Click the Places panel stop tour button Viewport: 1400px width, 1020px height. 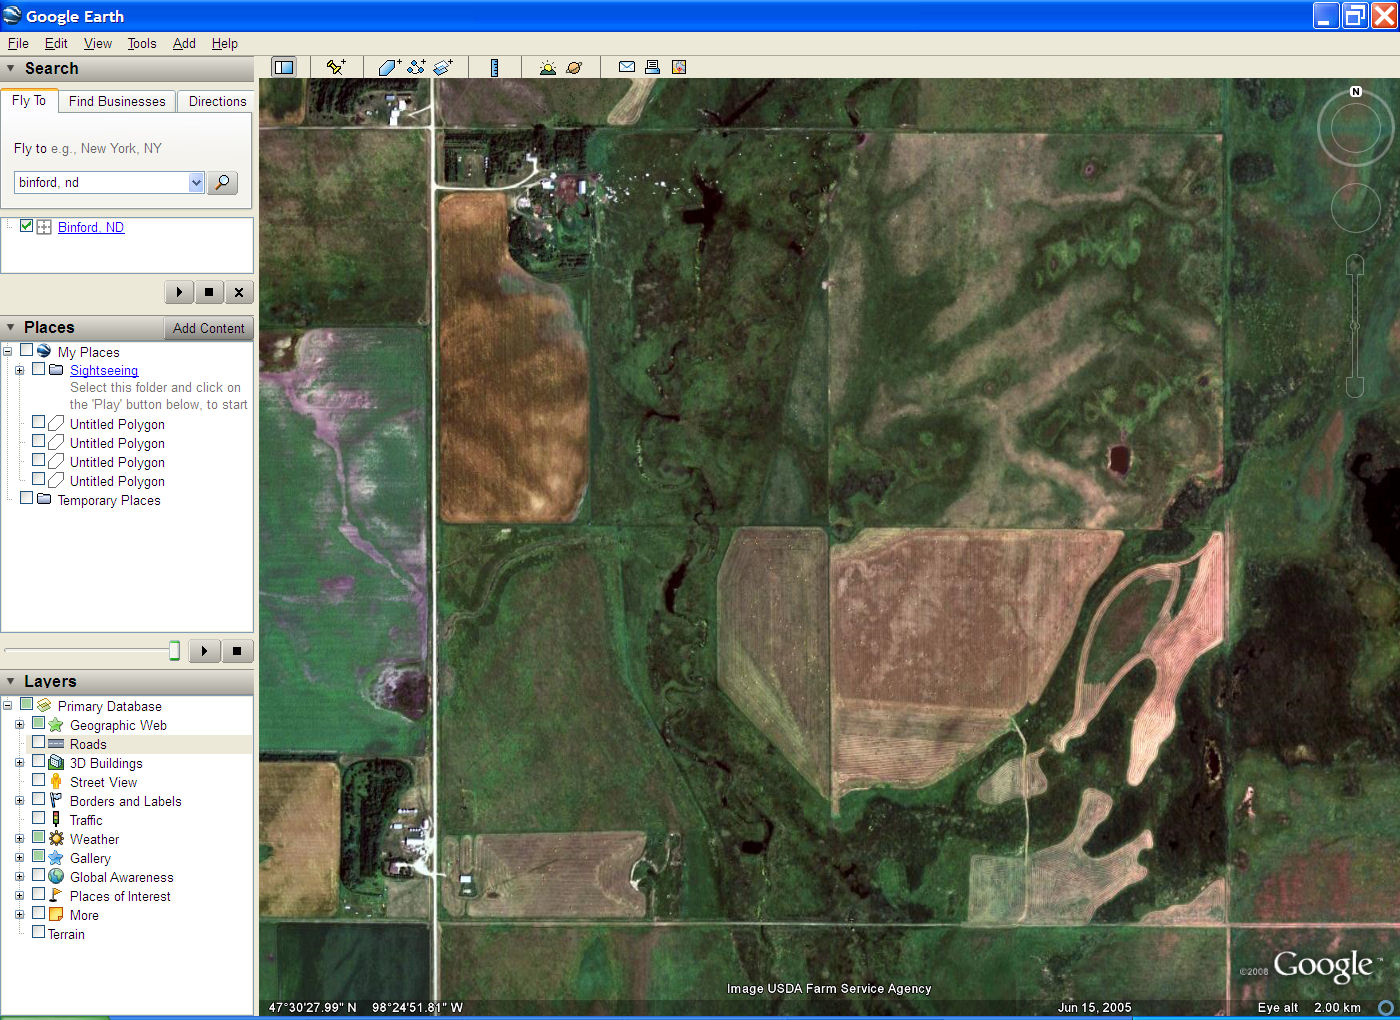click(x=237, y=651)
